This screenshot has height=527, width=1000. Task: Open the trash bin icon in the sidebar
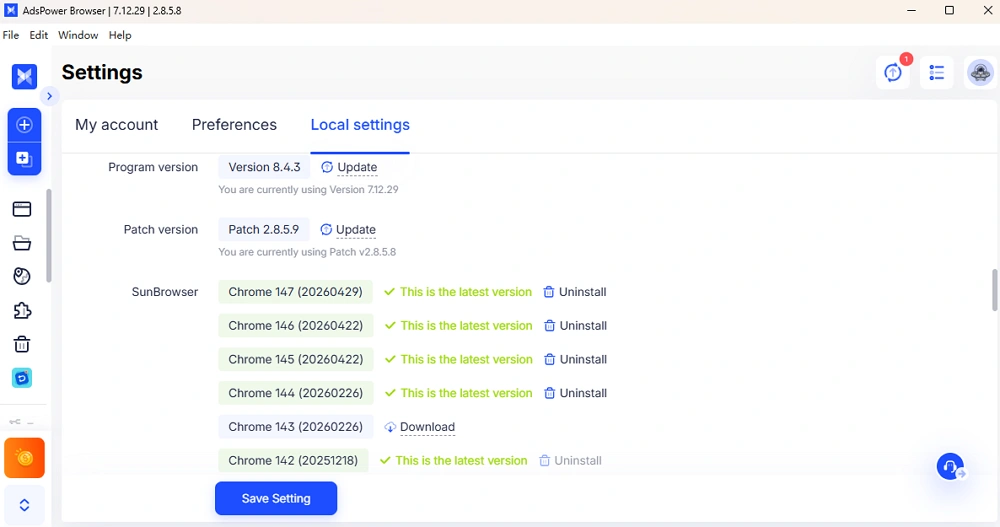[x=22, y=345]
